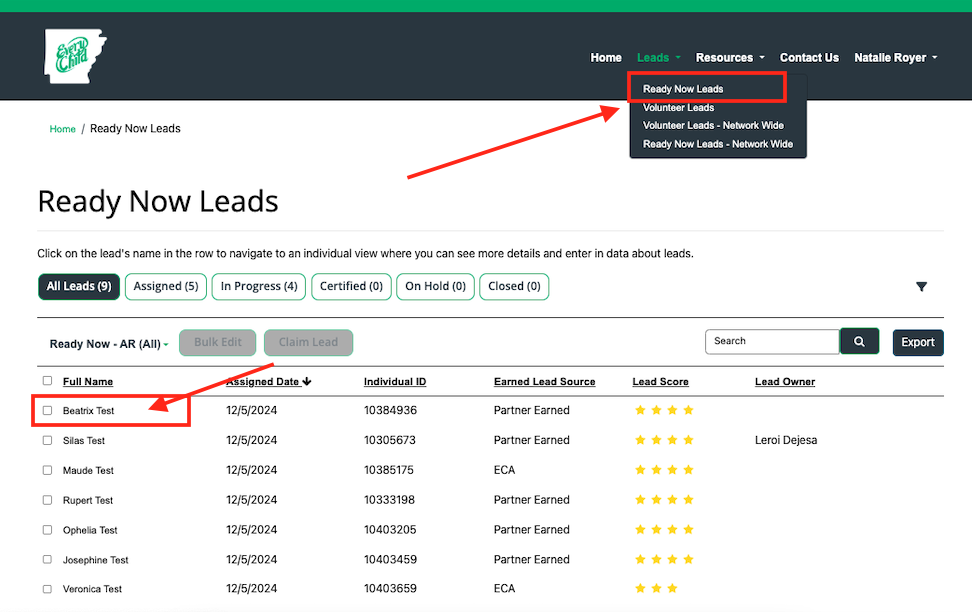Click the magnifying glass search button
The height and width of the screenshot is (612, 972).
(x=859, y=341)
